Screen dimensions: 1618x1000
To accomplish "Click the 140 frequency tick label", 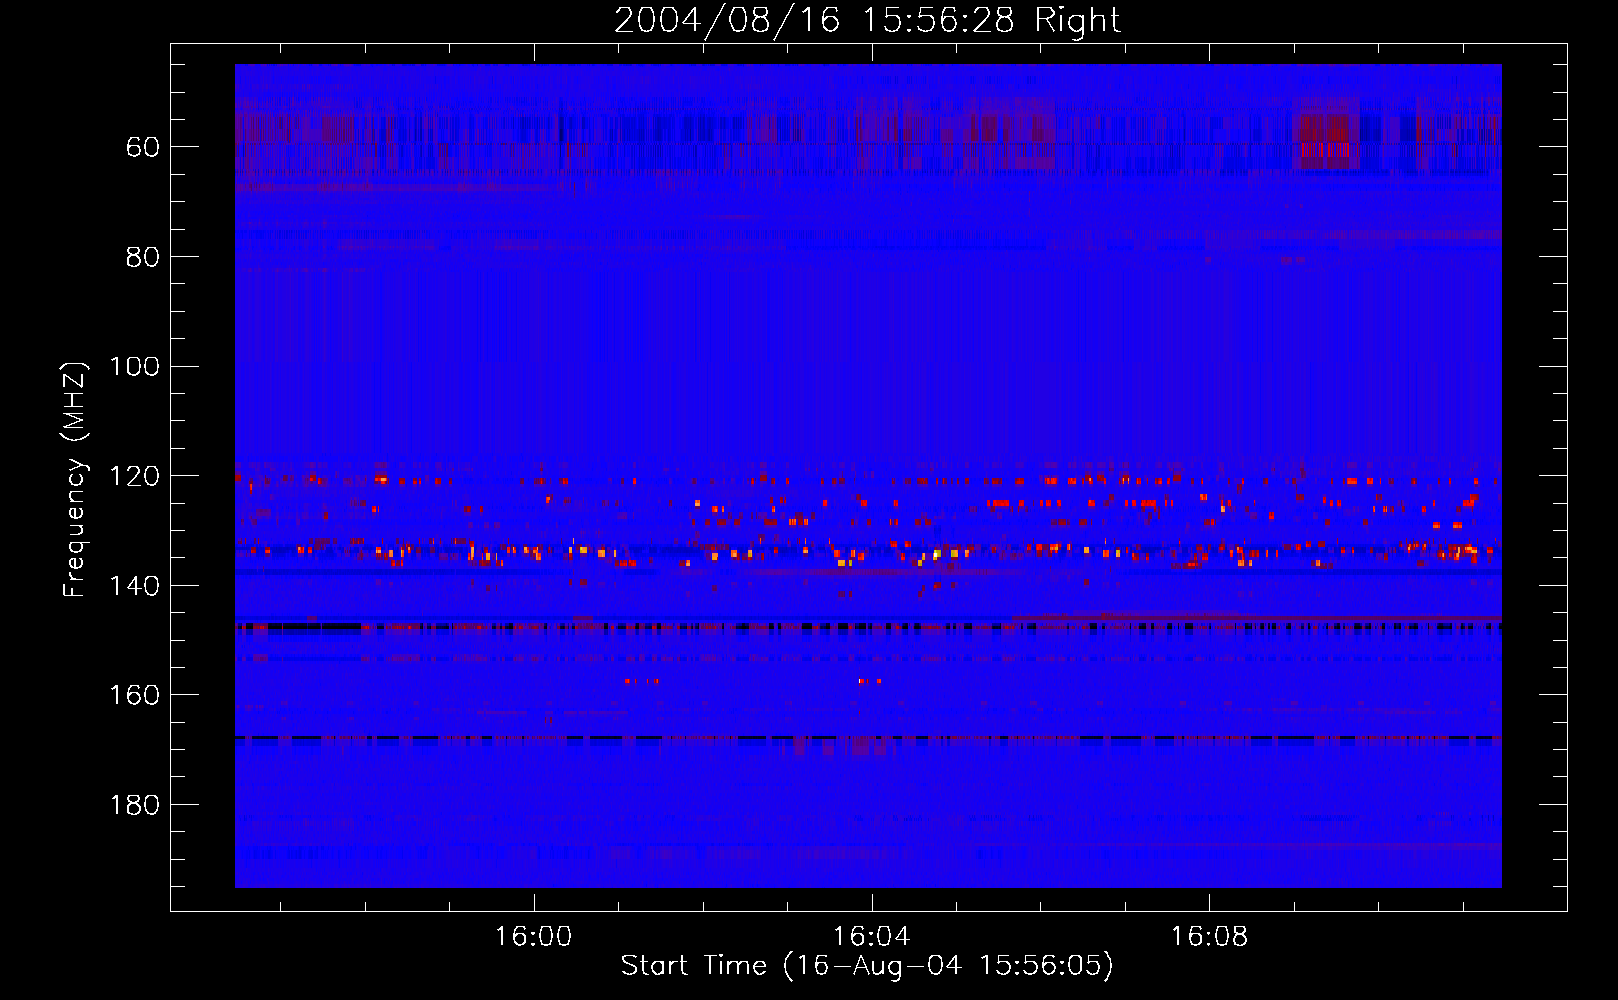I will [x=134, y=586].
